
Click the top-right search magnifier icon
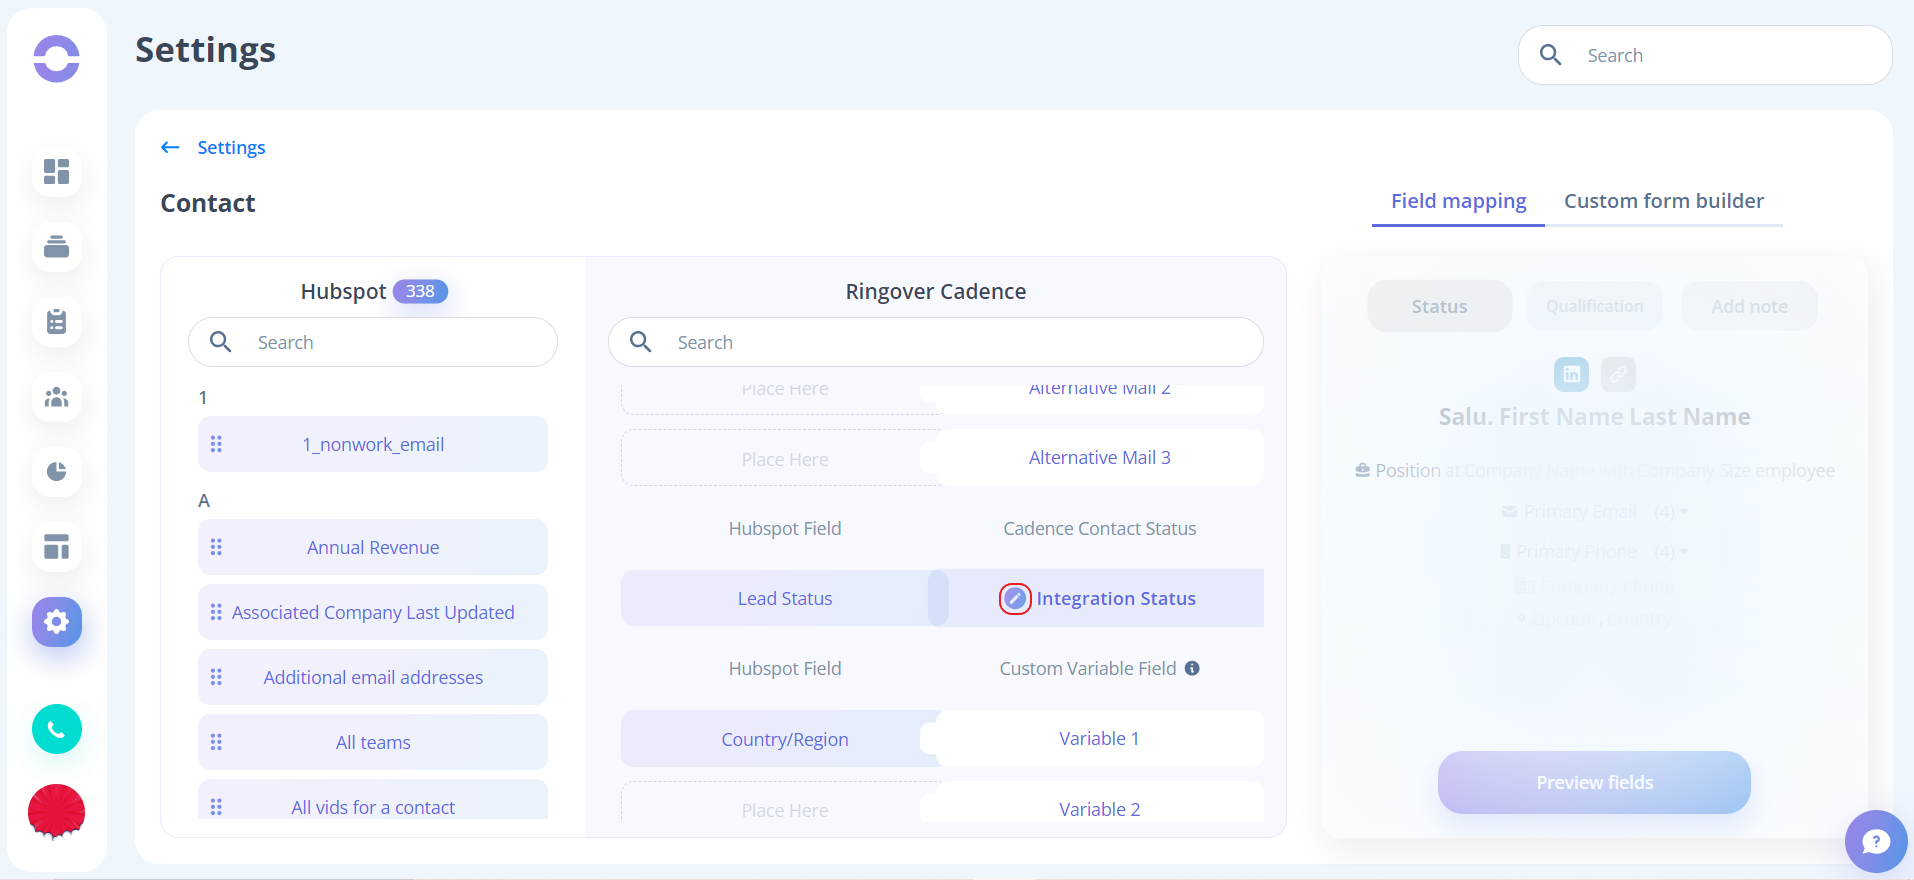pyautogui.click(x=1551, y=55)
